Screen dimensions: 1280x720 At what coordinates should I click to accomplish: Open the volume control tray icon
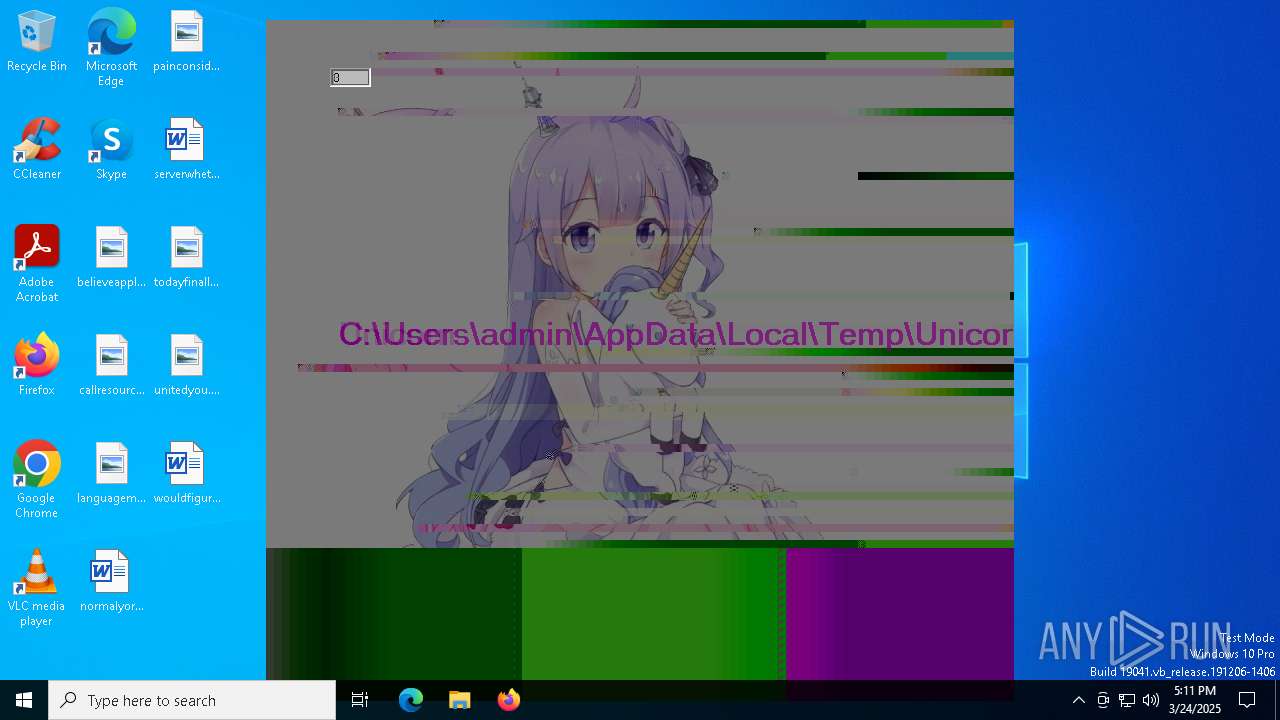(1151, 700)
